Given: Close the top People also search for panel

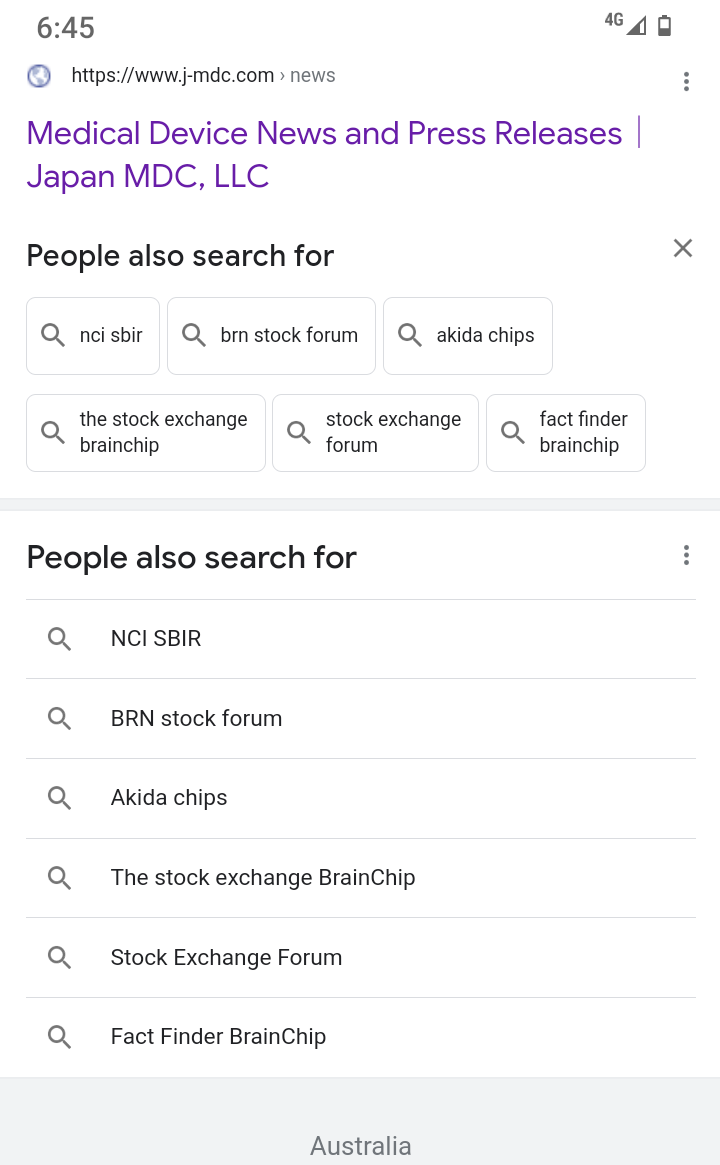Looking at the screenshot, I should tap(683, 248).
